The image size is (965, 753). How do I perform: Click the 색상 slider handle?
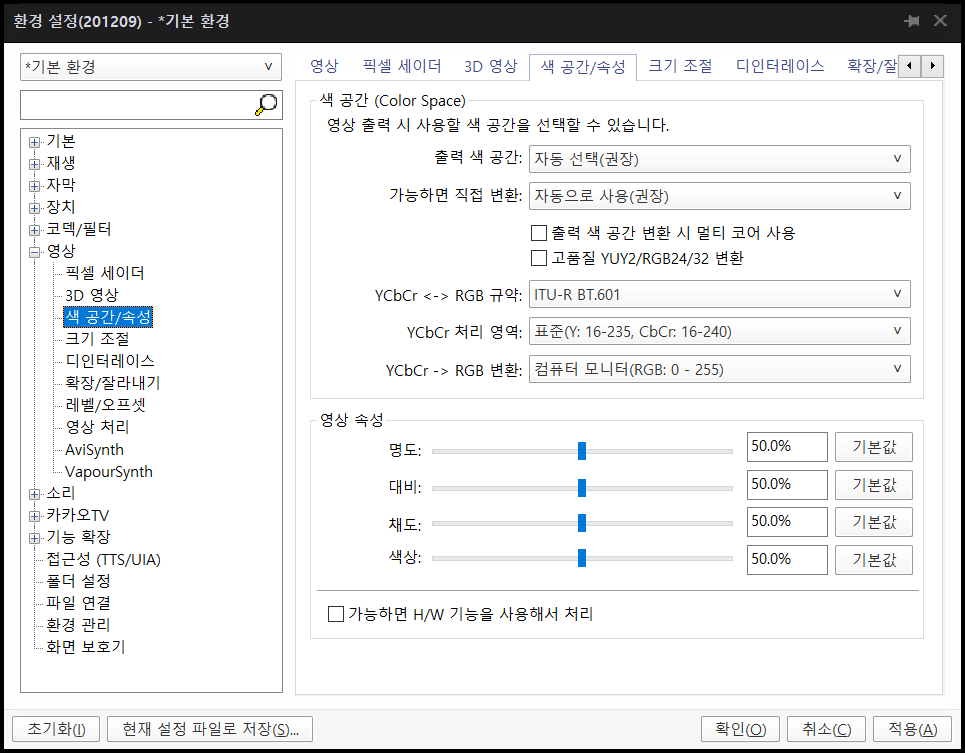coord(582,558)
